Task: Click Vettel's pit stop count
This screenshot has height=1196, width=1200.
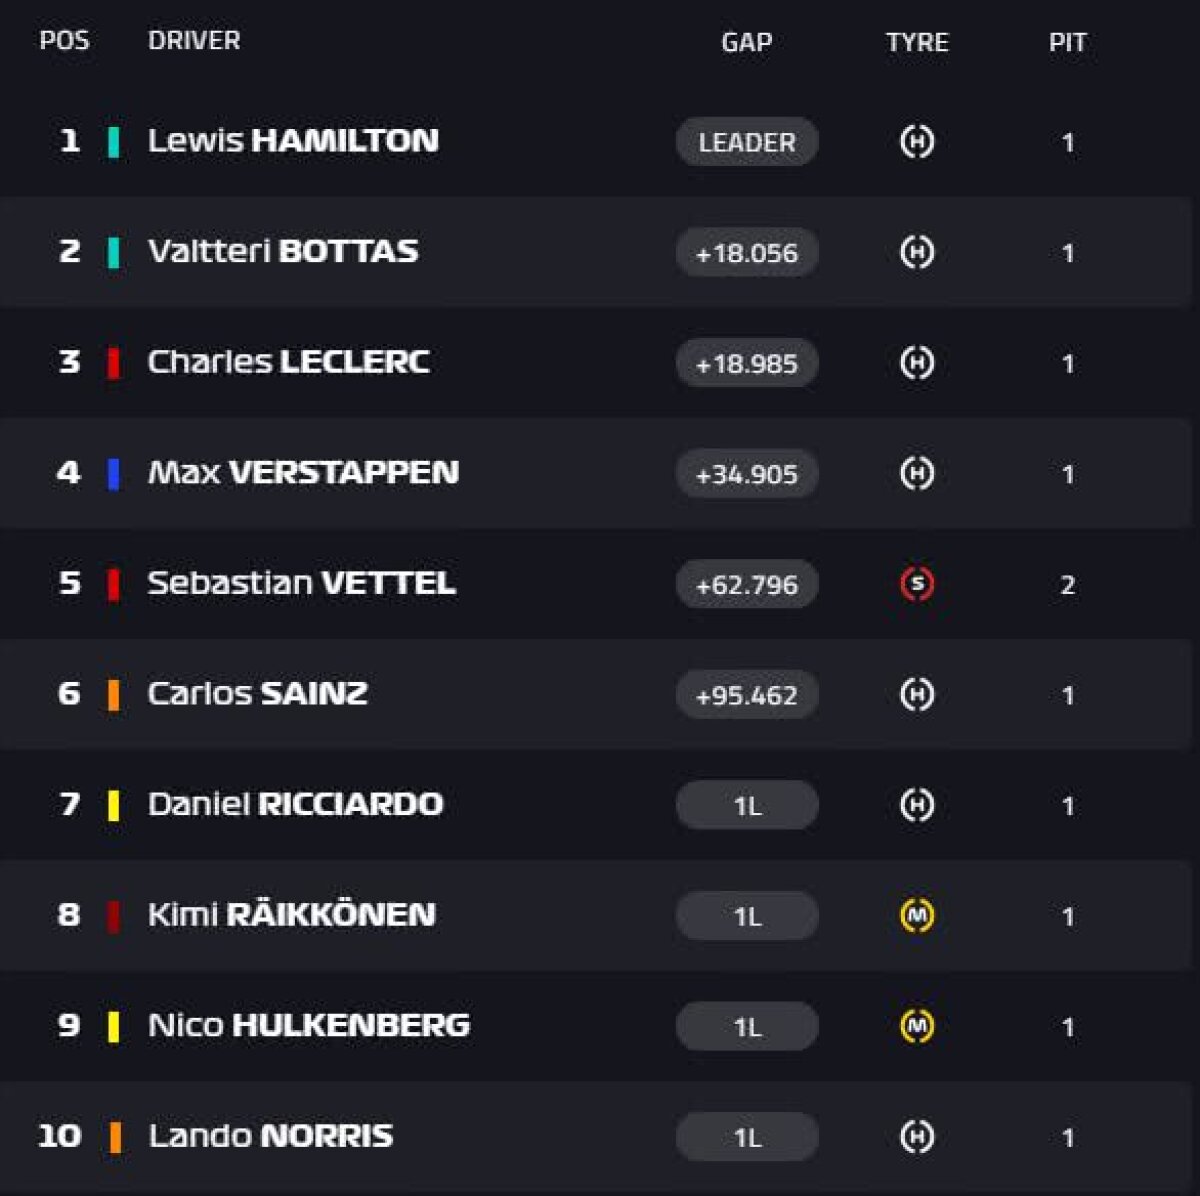Action: [x=1067, y=585]
